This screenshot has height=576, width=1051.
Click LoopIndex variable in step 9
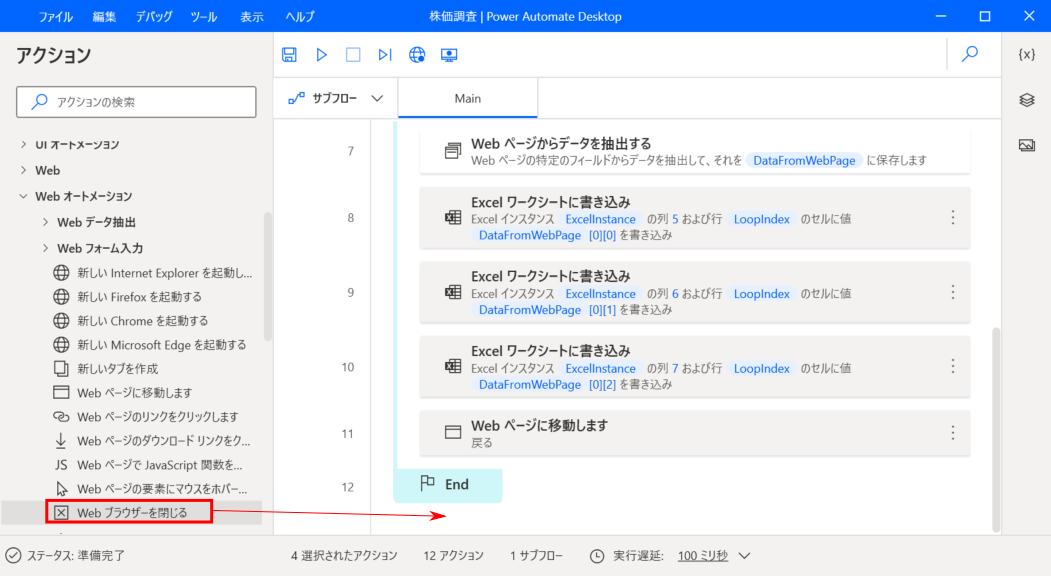click(761, 294)
